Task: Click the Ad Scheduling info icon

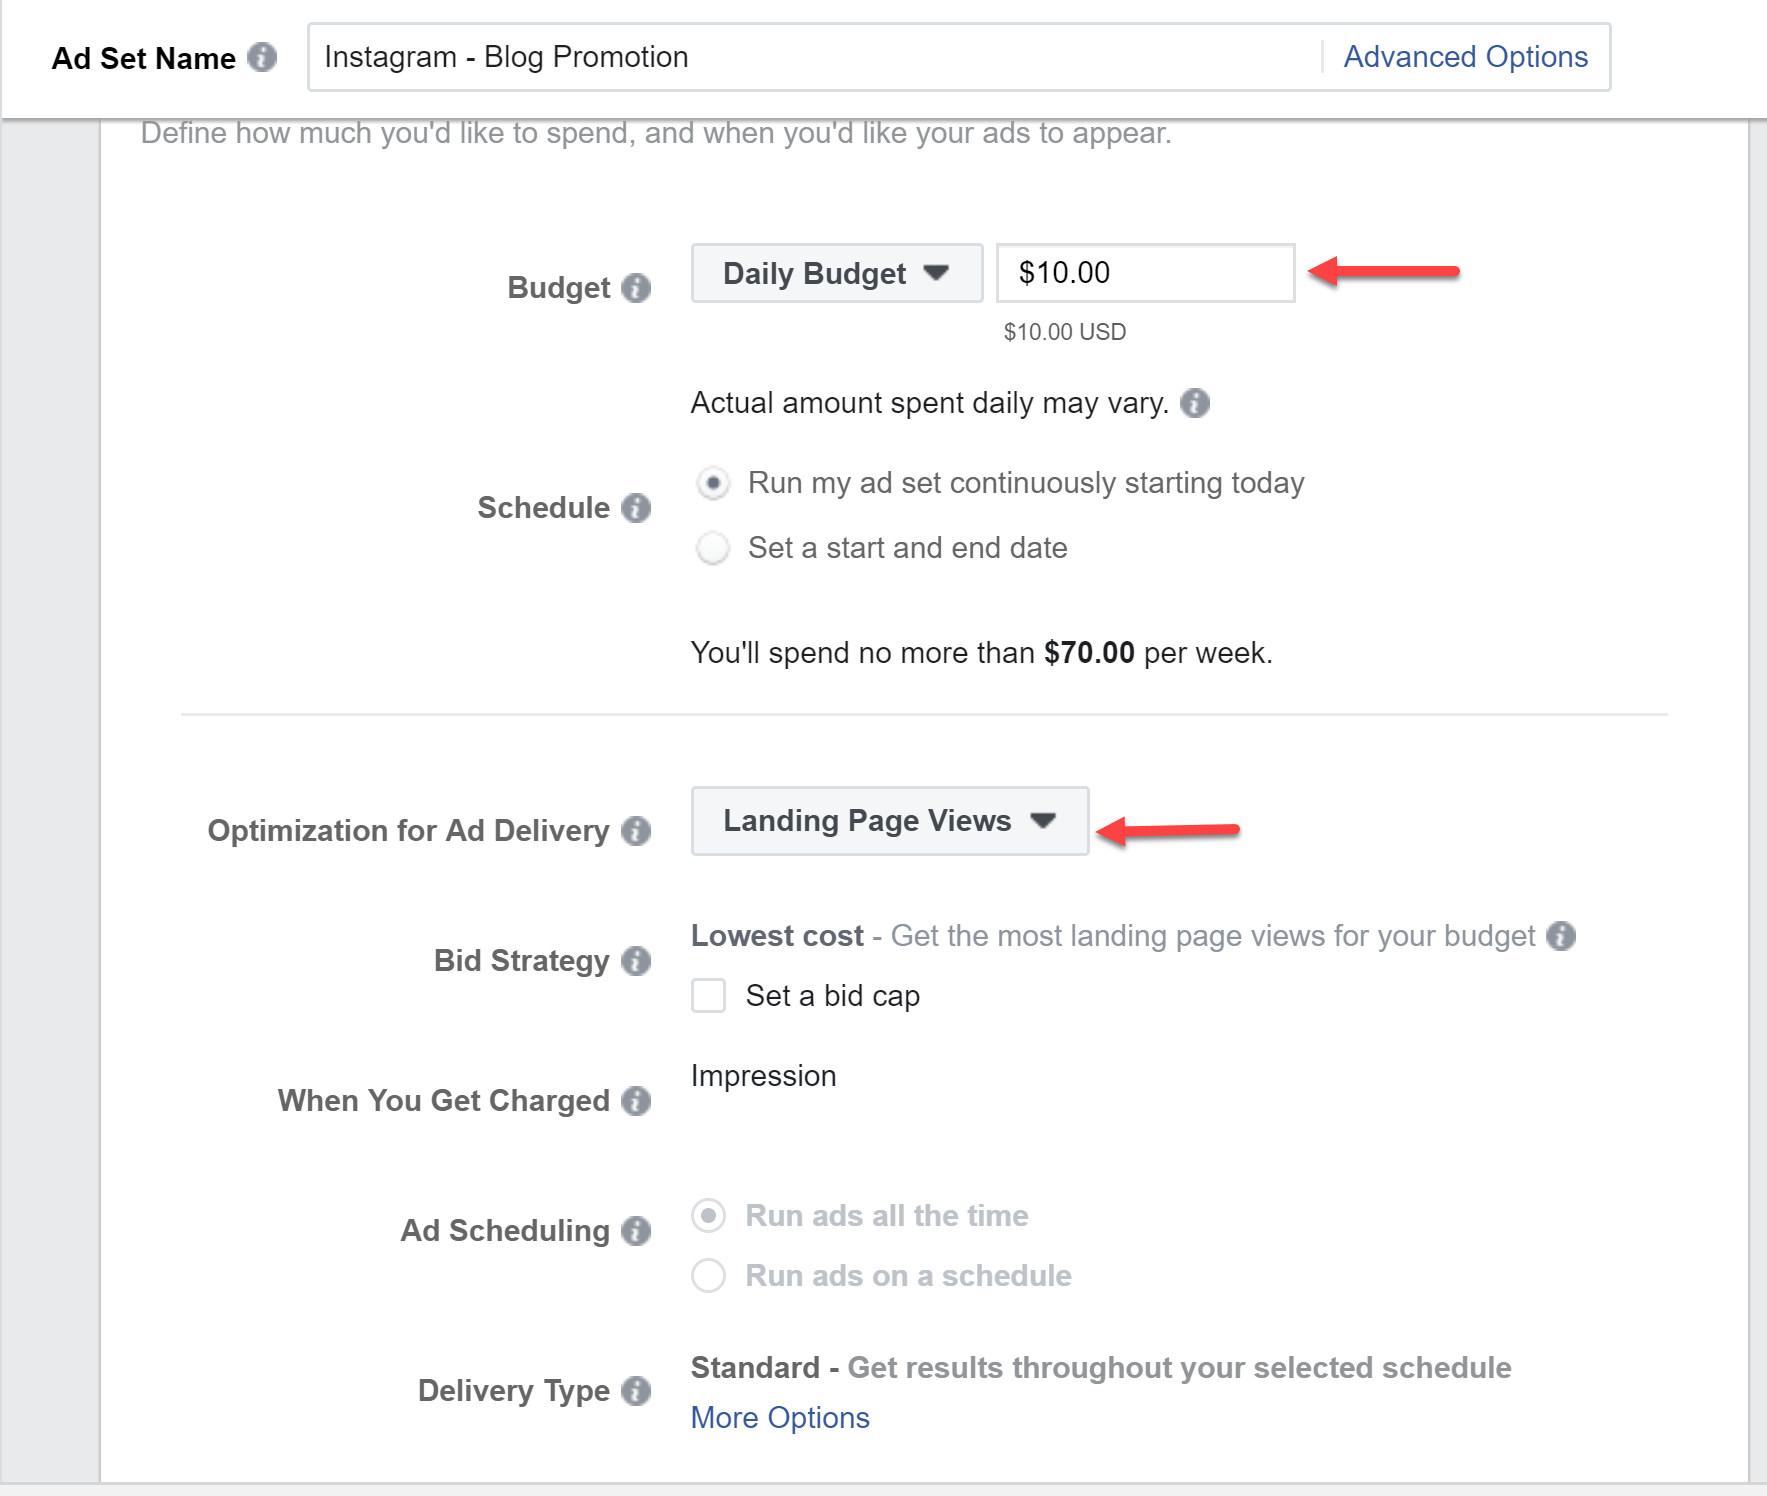Action: [x=636, y=1231]
